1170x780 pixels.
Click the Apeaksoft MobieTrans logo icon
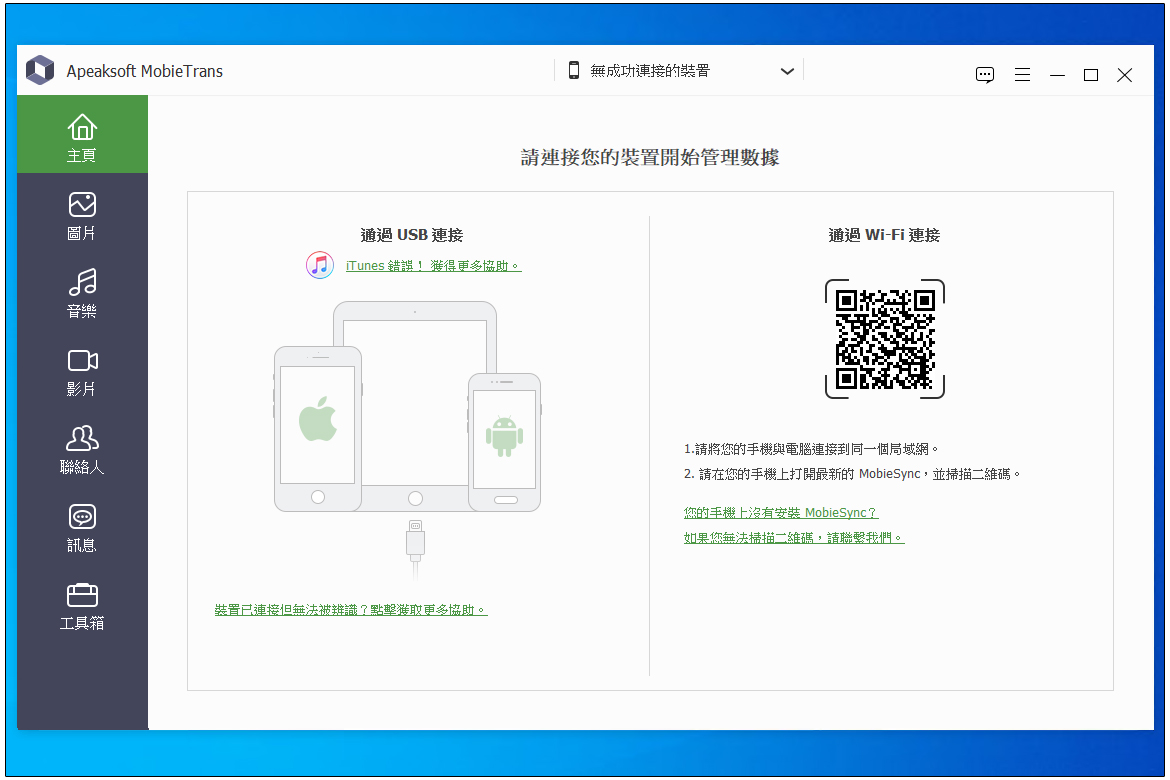pyautogui.click(x=40, y=70)
